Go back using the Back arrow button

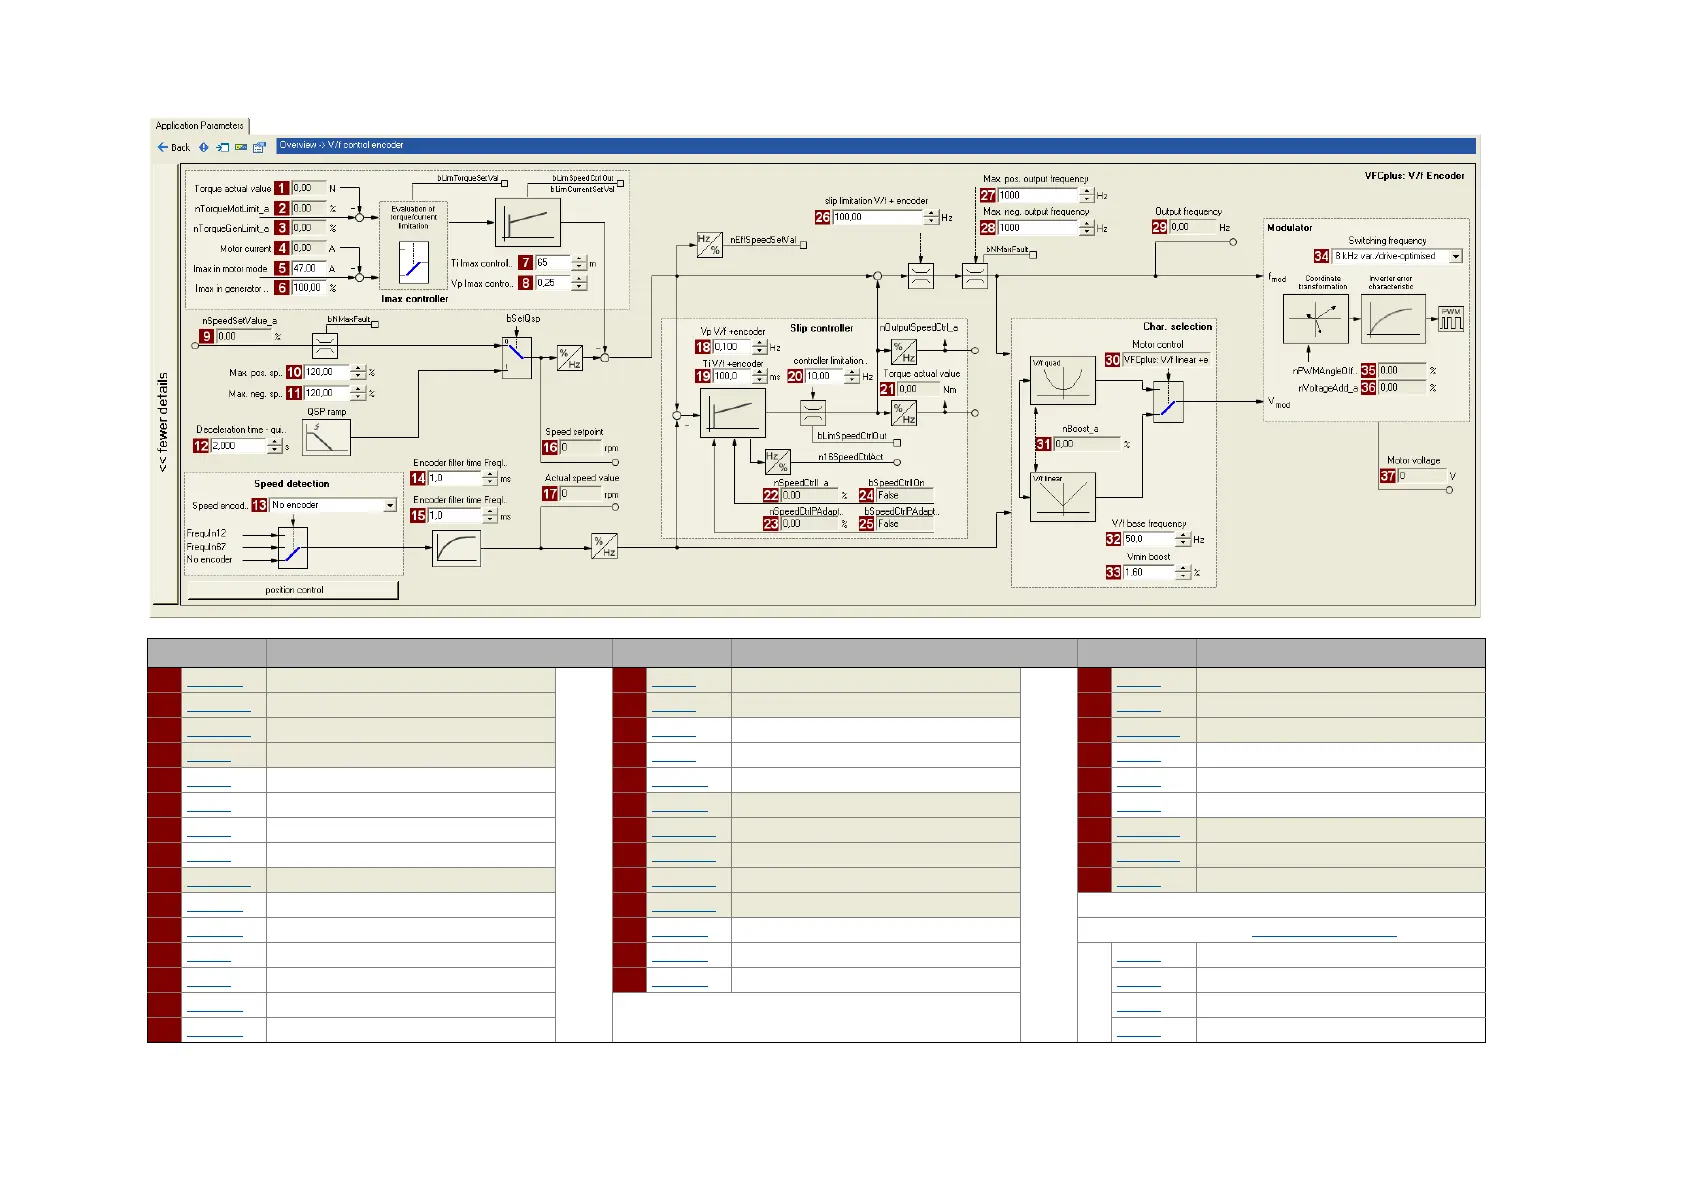coord(173,147)
